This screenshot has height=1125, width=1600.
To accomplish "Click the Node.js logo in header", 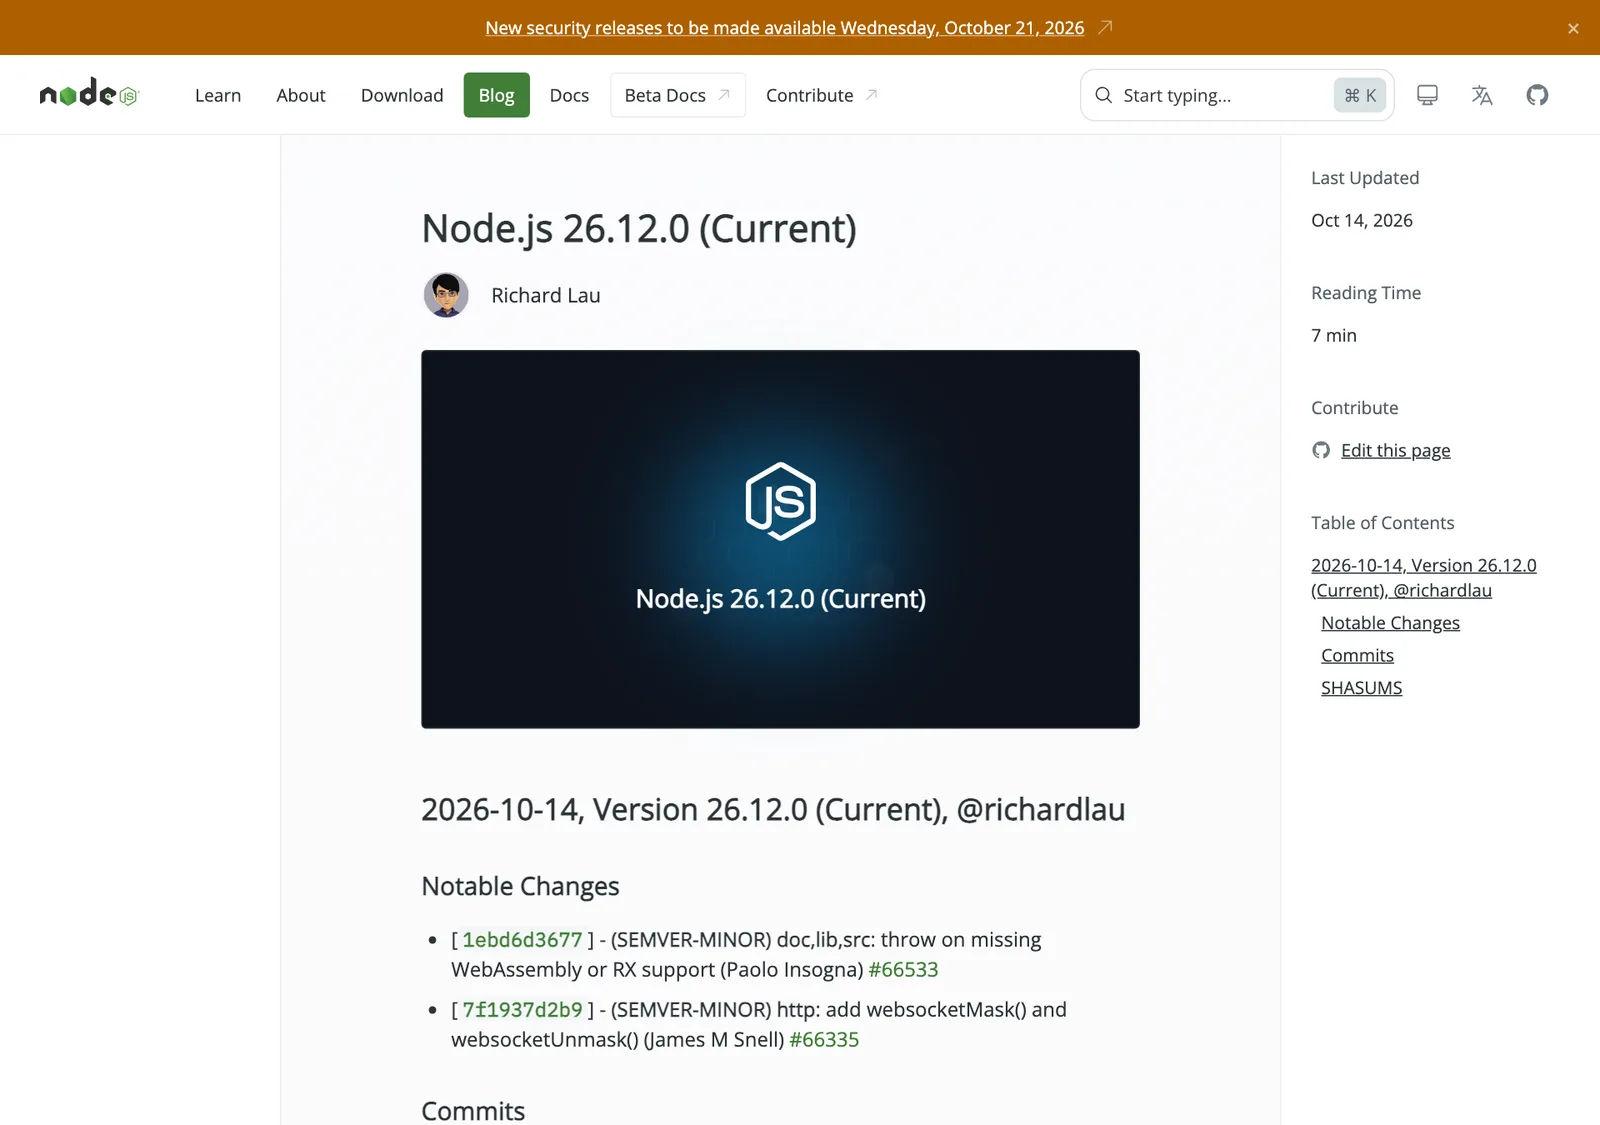I will (89, 94).
